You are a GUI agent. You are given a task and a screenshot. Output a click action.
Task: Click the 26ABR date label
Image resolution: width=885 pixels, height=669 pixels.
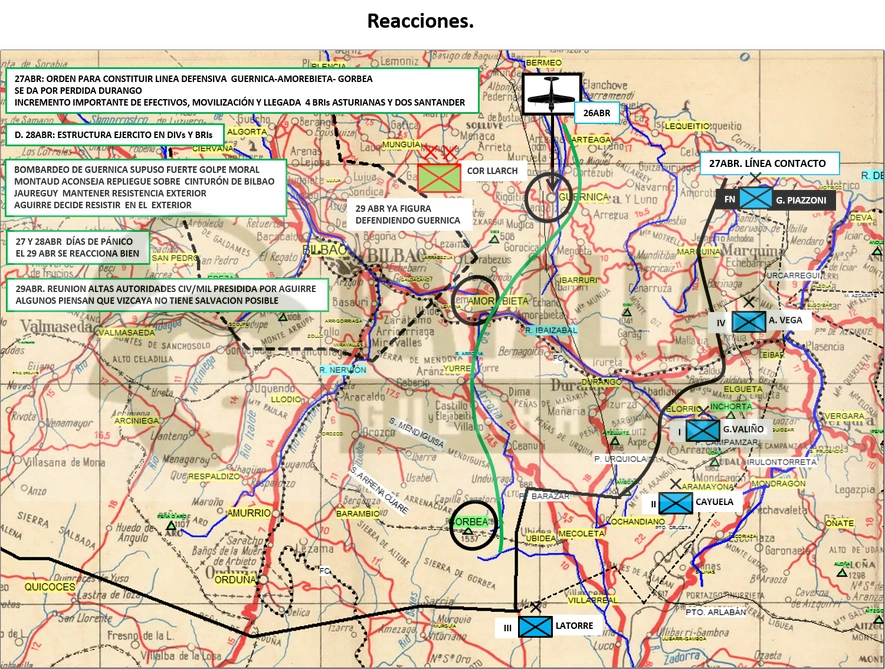pos(597,113)
